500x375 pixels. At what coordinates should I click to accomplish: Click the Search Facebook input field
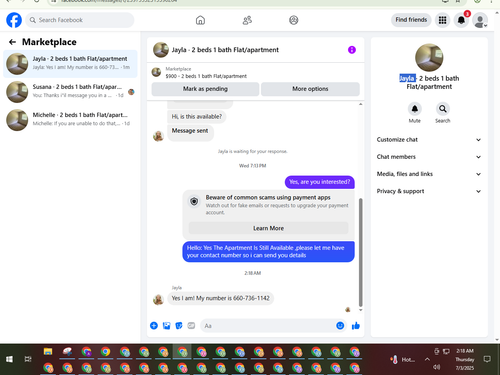tap(80, 20)
